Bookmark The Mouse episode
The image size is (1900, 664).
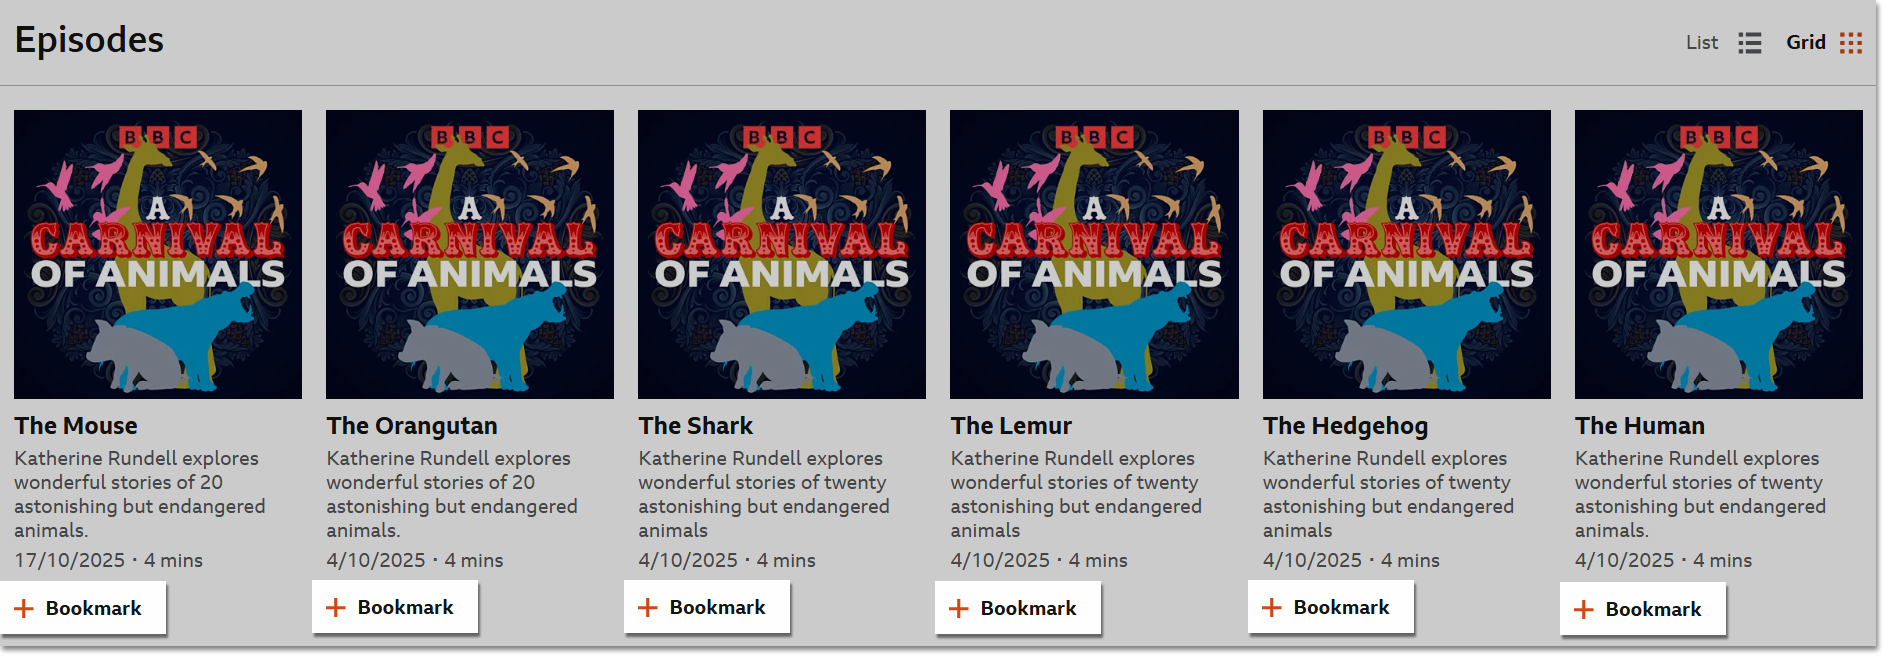pyautogui.click(x=83, y=608)
